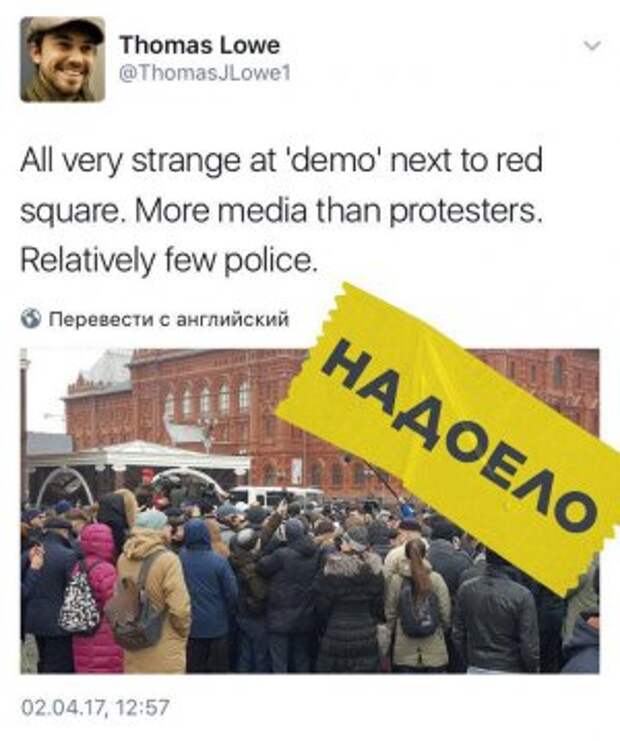
Task: Click the Thomas Lowe display name
Action: coord(199,45)
